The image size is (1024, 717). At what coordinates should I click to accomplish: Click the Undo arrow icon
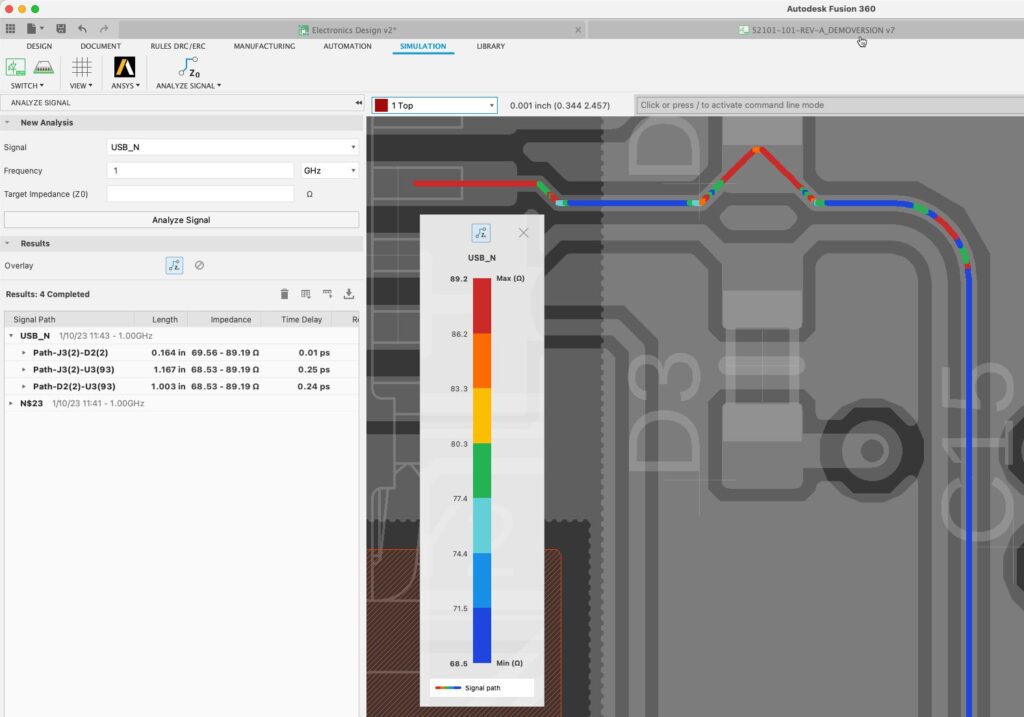coord(82,30)
